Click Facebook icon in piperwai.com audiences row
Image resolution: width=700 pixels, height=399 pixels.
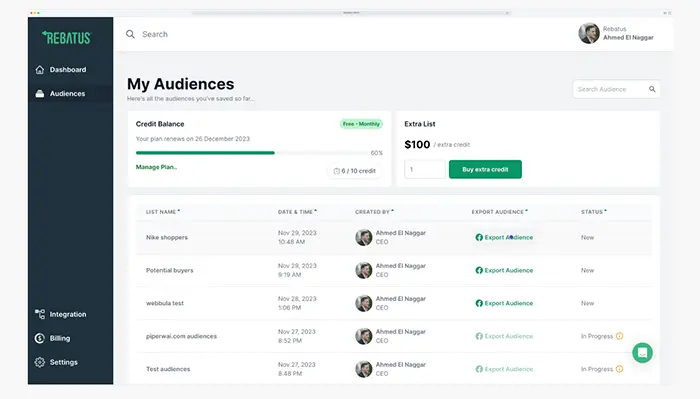(x=479, y=337)
